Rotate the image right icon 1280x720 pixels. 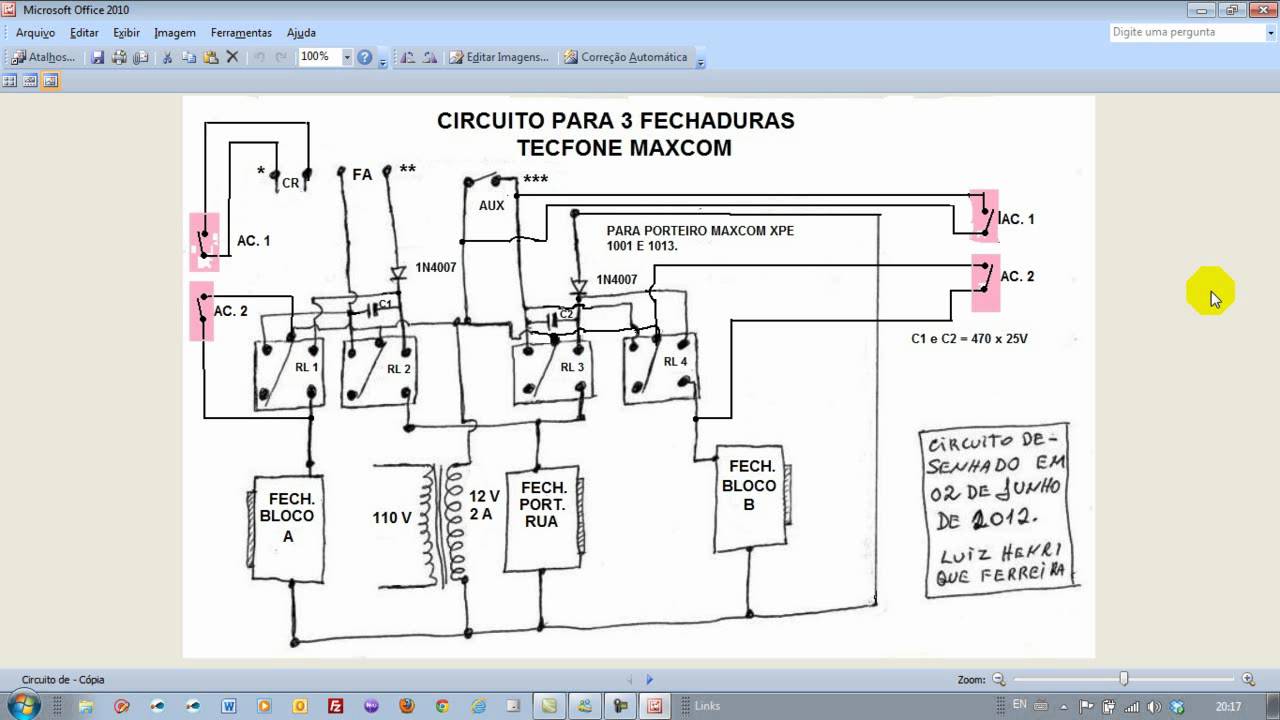point(429,57)
